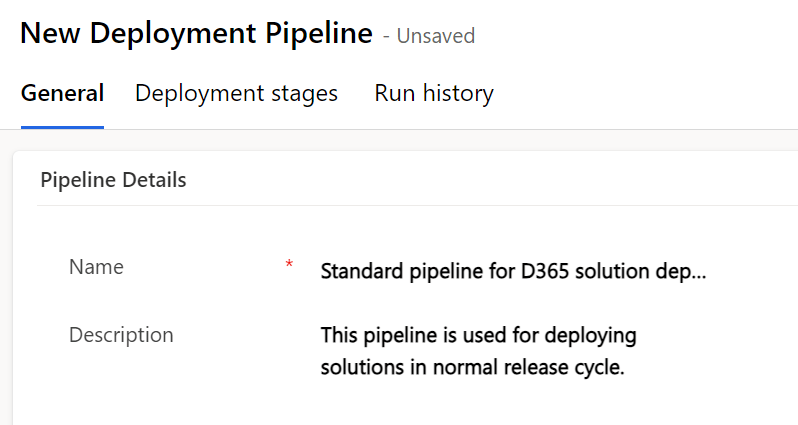The height and width of the screenshot is (425, 798).
Task: Click the Description field label
Action: pos(121,335)
